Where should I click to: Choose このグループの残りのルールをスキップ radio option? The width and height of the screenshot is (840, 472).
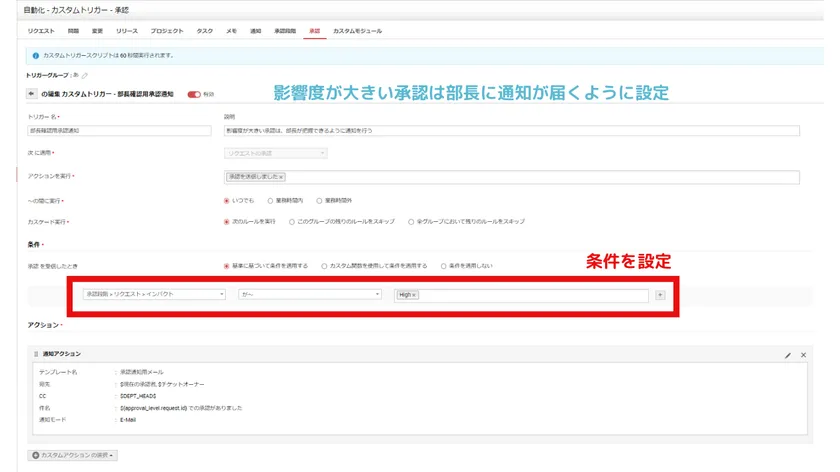pos(292,221)
